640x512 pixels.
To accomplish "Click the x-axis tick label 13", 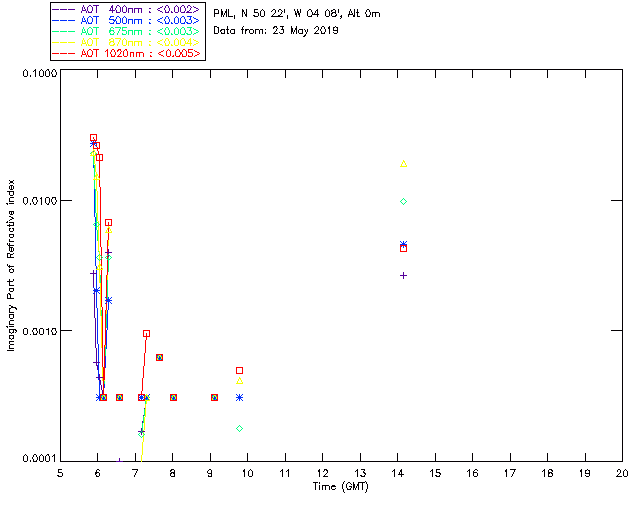I will (360, 473).
